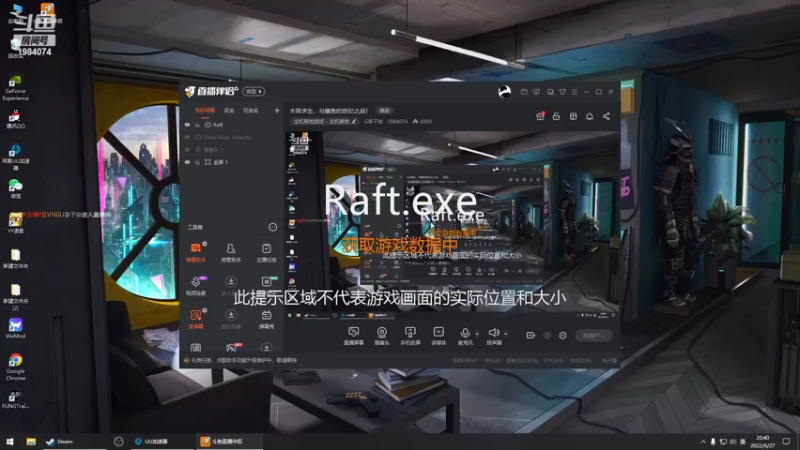The image size is (800, 450).
Task: Expand the microphone options arrow
Action: click(477, 334)
